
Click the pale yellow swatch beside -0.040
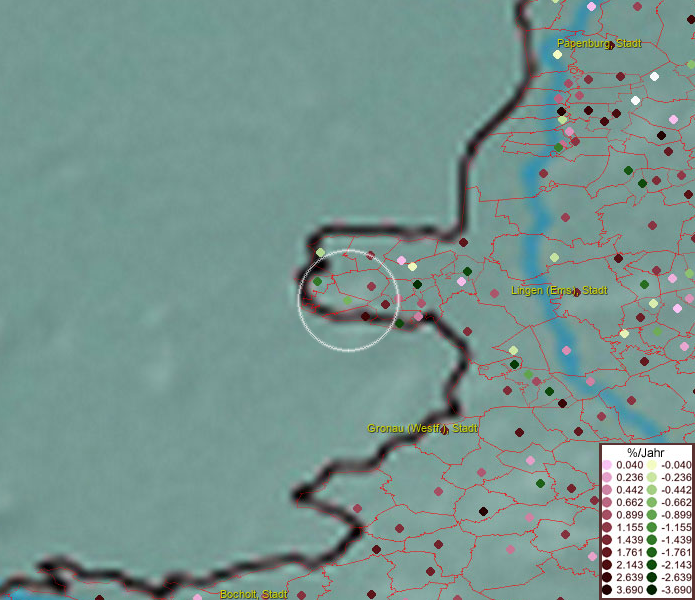(652, 465)
